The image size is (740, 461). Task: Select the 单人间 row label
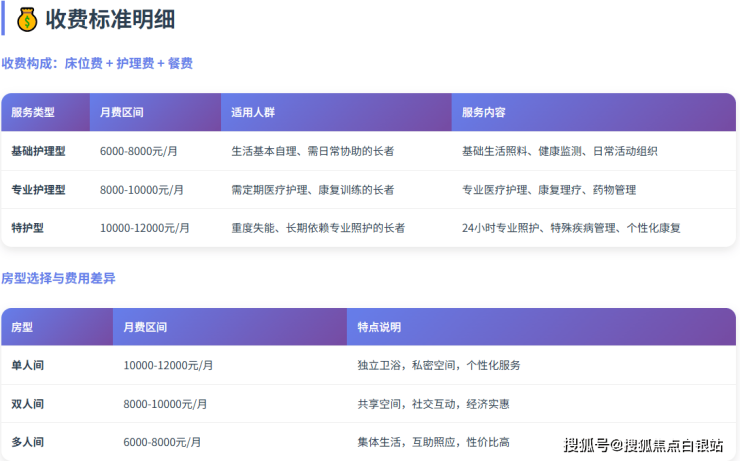pyautogui.click(x=27, y=365)
